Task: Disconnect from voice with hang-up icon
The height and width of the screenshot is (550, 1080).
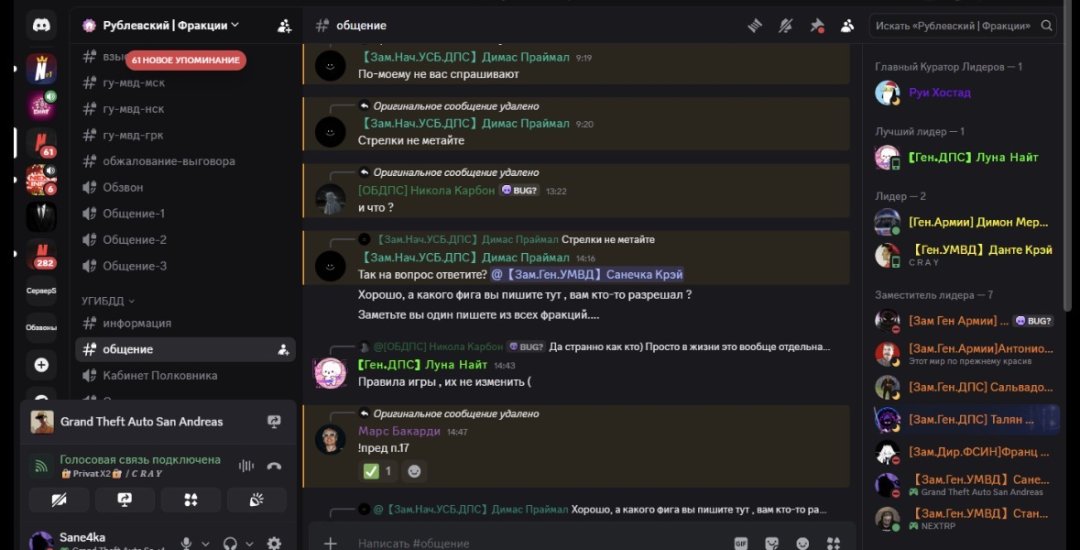Action: (x=273, y=466)
